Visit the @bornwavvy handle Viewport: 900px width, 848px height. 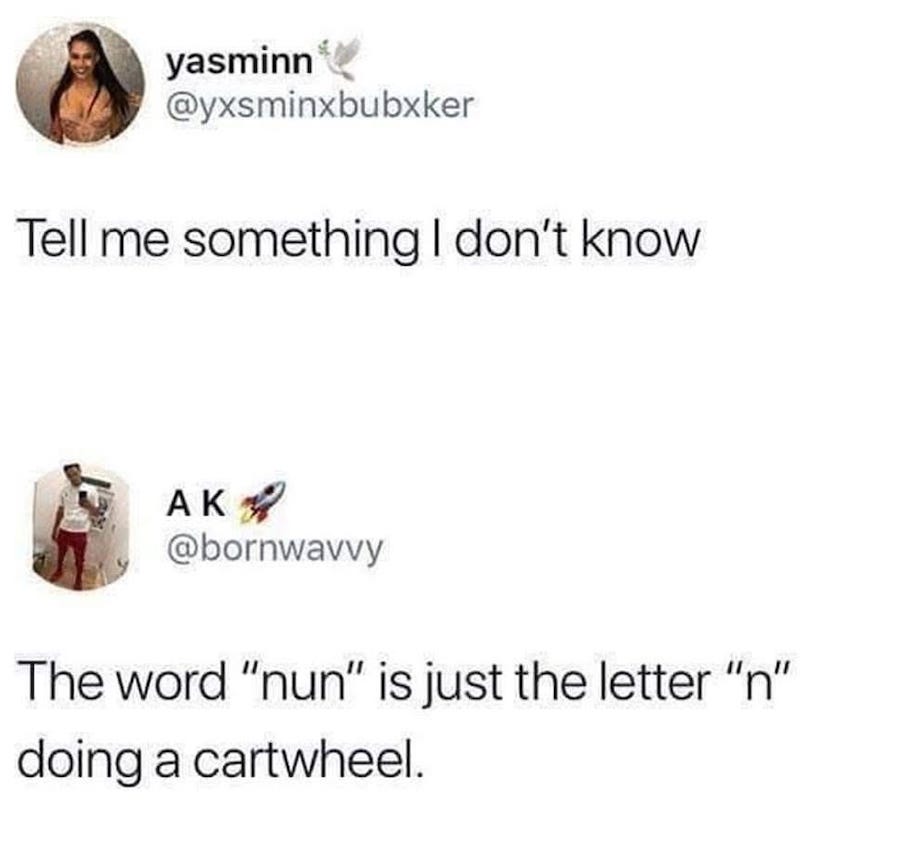[274, 550]
